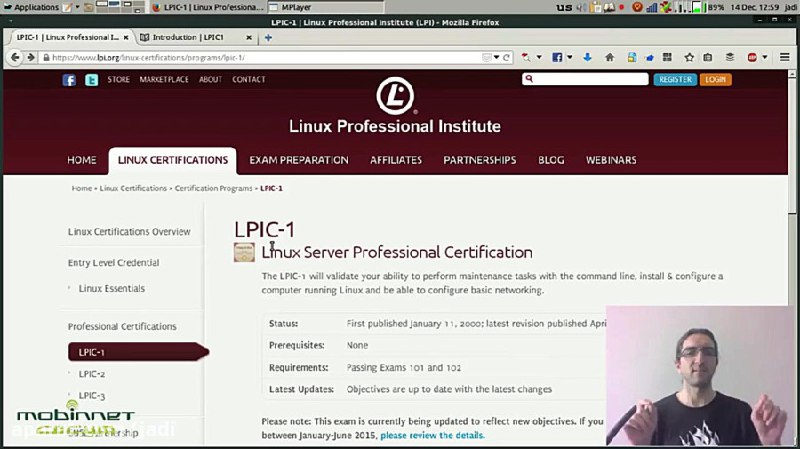Show bookmarks list icon beside the star

[708, 58]
